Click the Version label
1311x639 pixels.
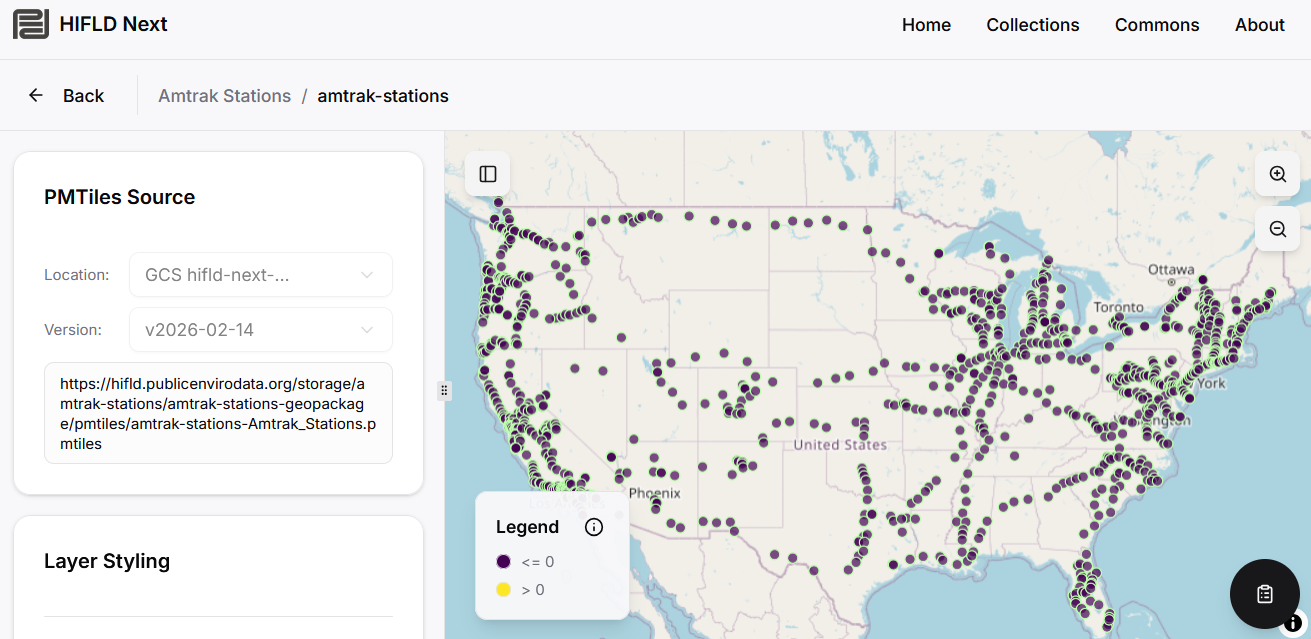click(73, 330)
